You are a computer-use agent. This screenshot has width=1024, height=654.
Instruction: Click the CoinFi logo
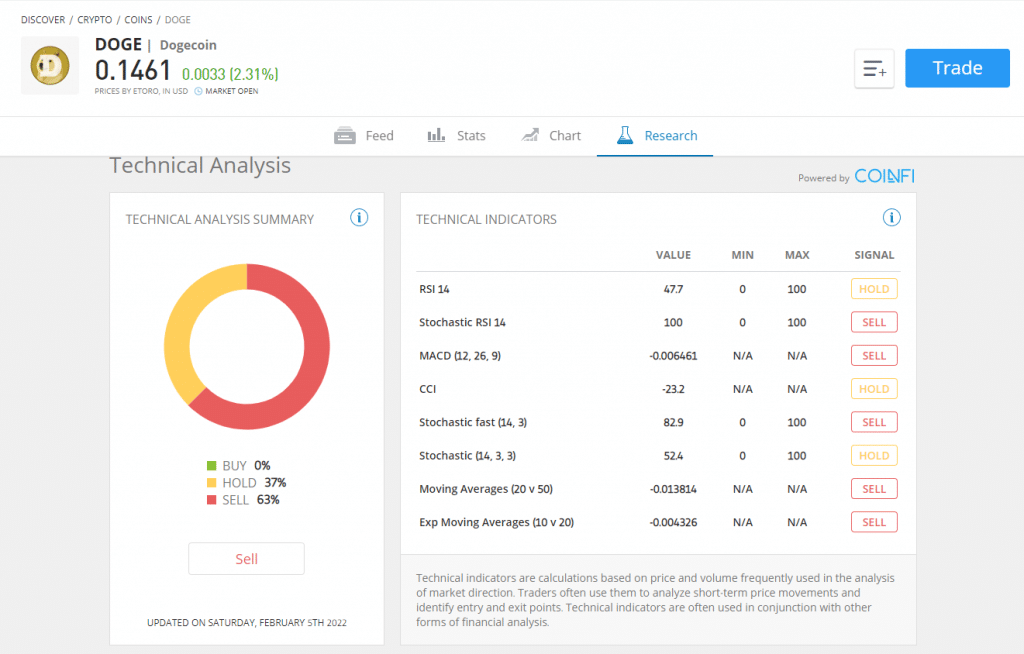[x=884, y=176]
